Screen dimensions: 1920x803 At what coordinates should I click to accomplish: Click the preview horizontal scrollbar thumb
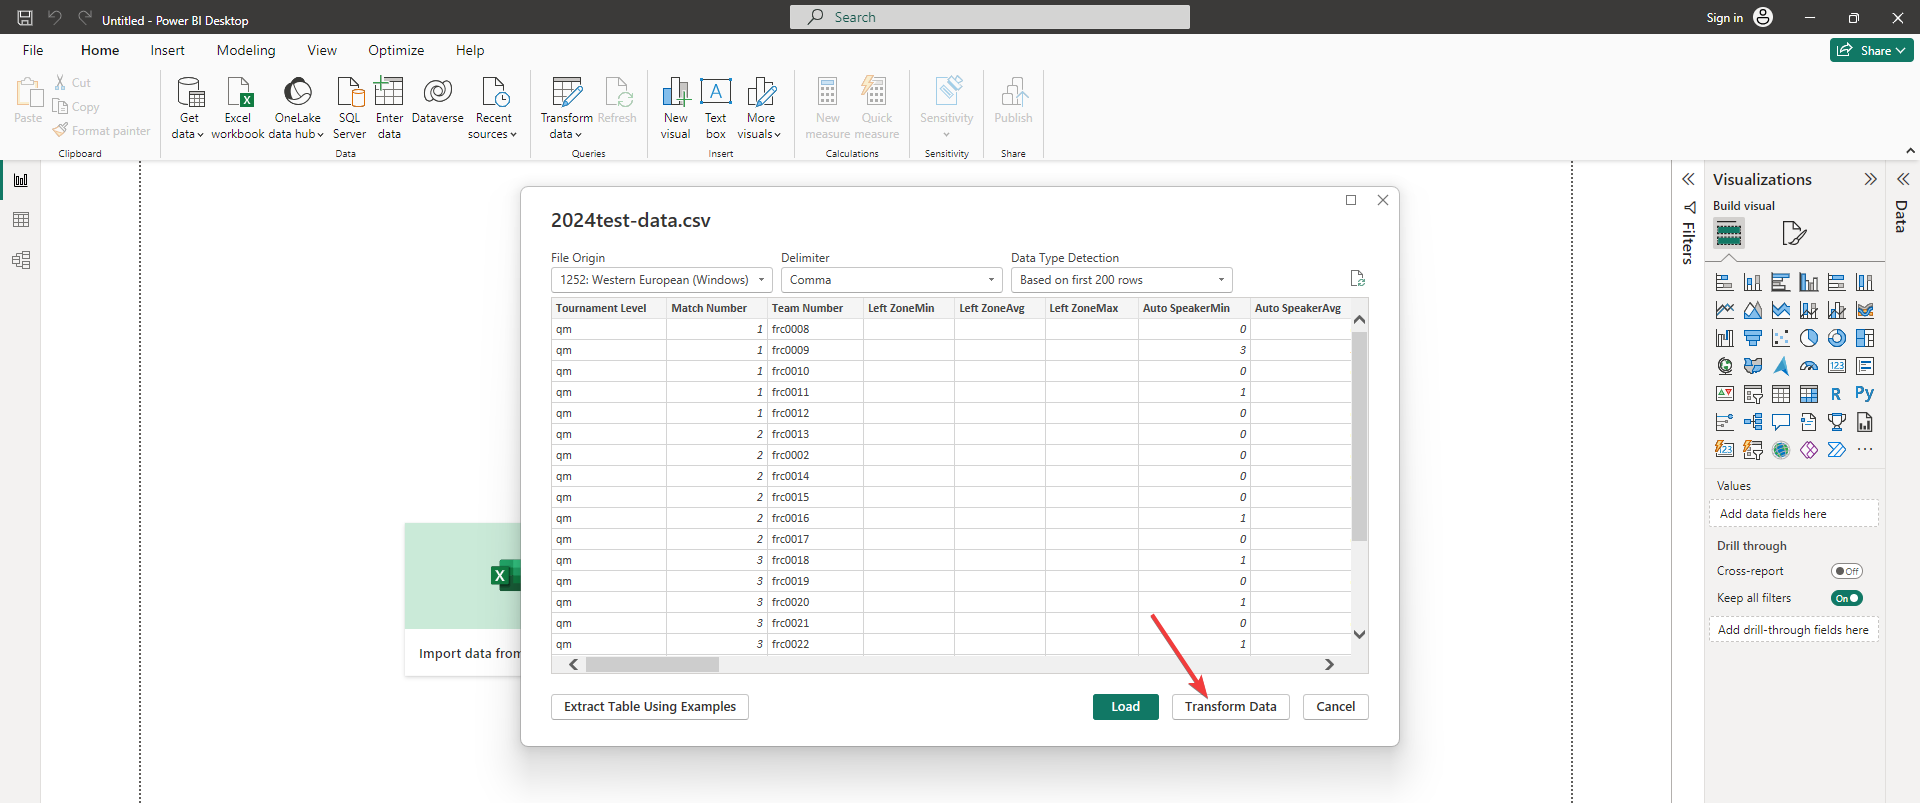coord(652,664)
